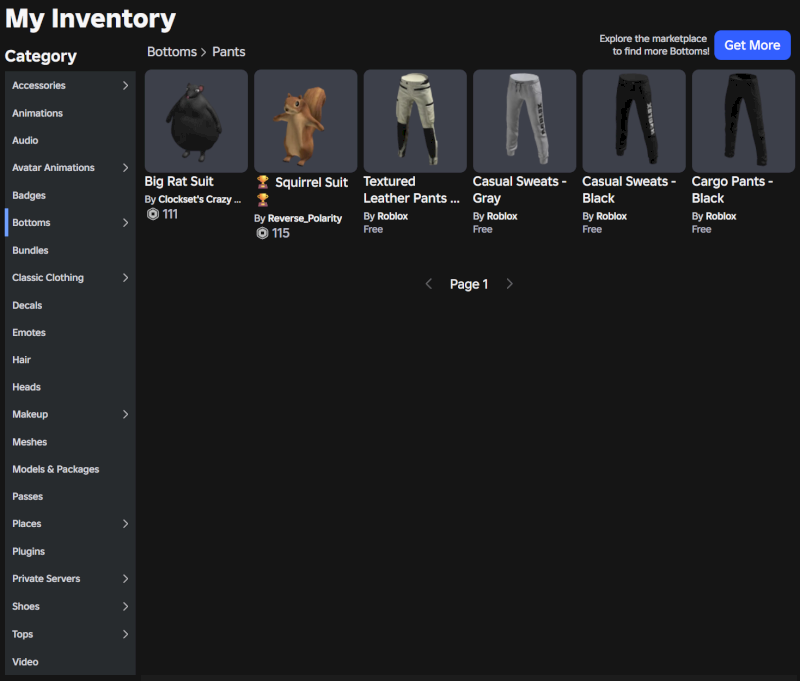Expand the Classic Clothing chevron
The height and width of the screenshot is (681, 800).
tap(126, 278)
